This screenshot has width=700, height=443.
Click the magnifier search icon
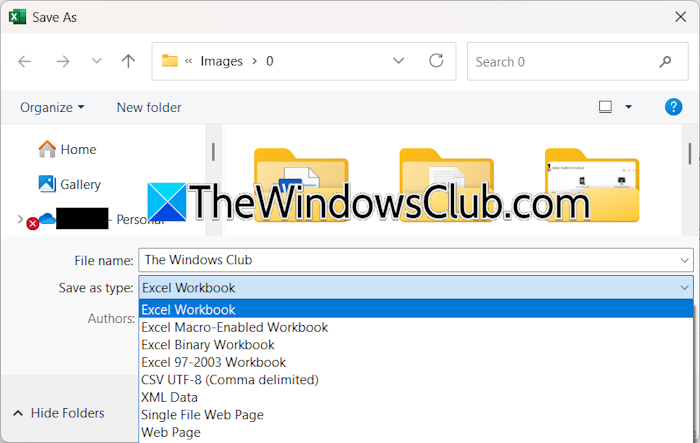665,62
